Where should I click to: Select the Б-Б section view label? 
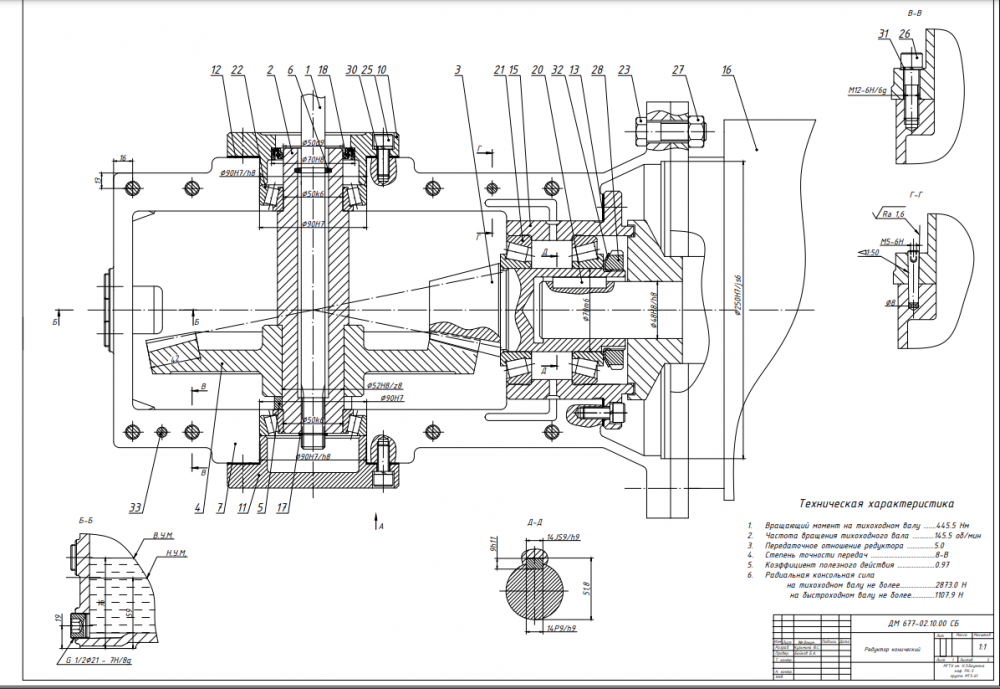[x=85, y=521]
